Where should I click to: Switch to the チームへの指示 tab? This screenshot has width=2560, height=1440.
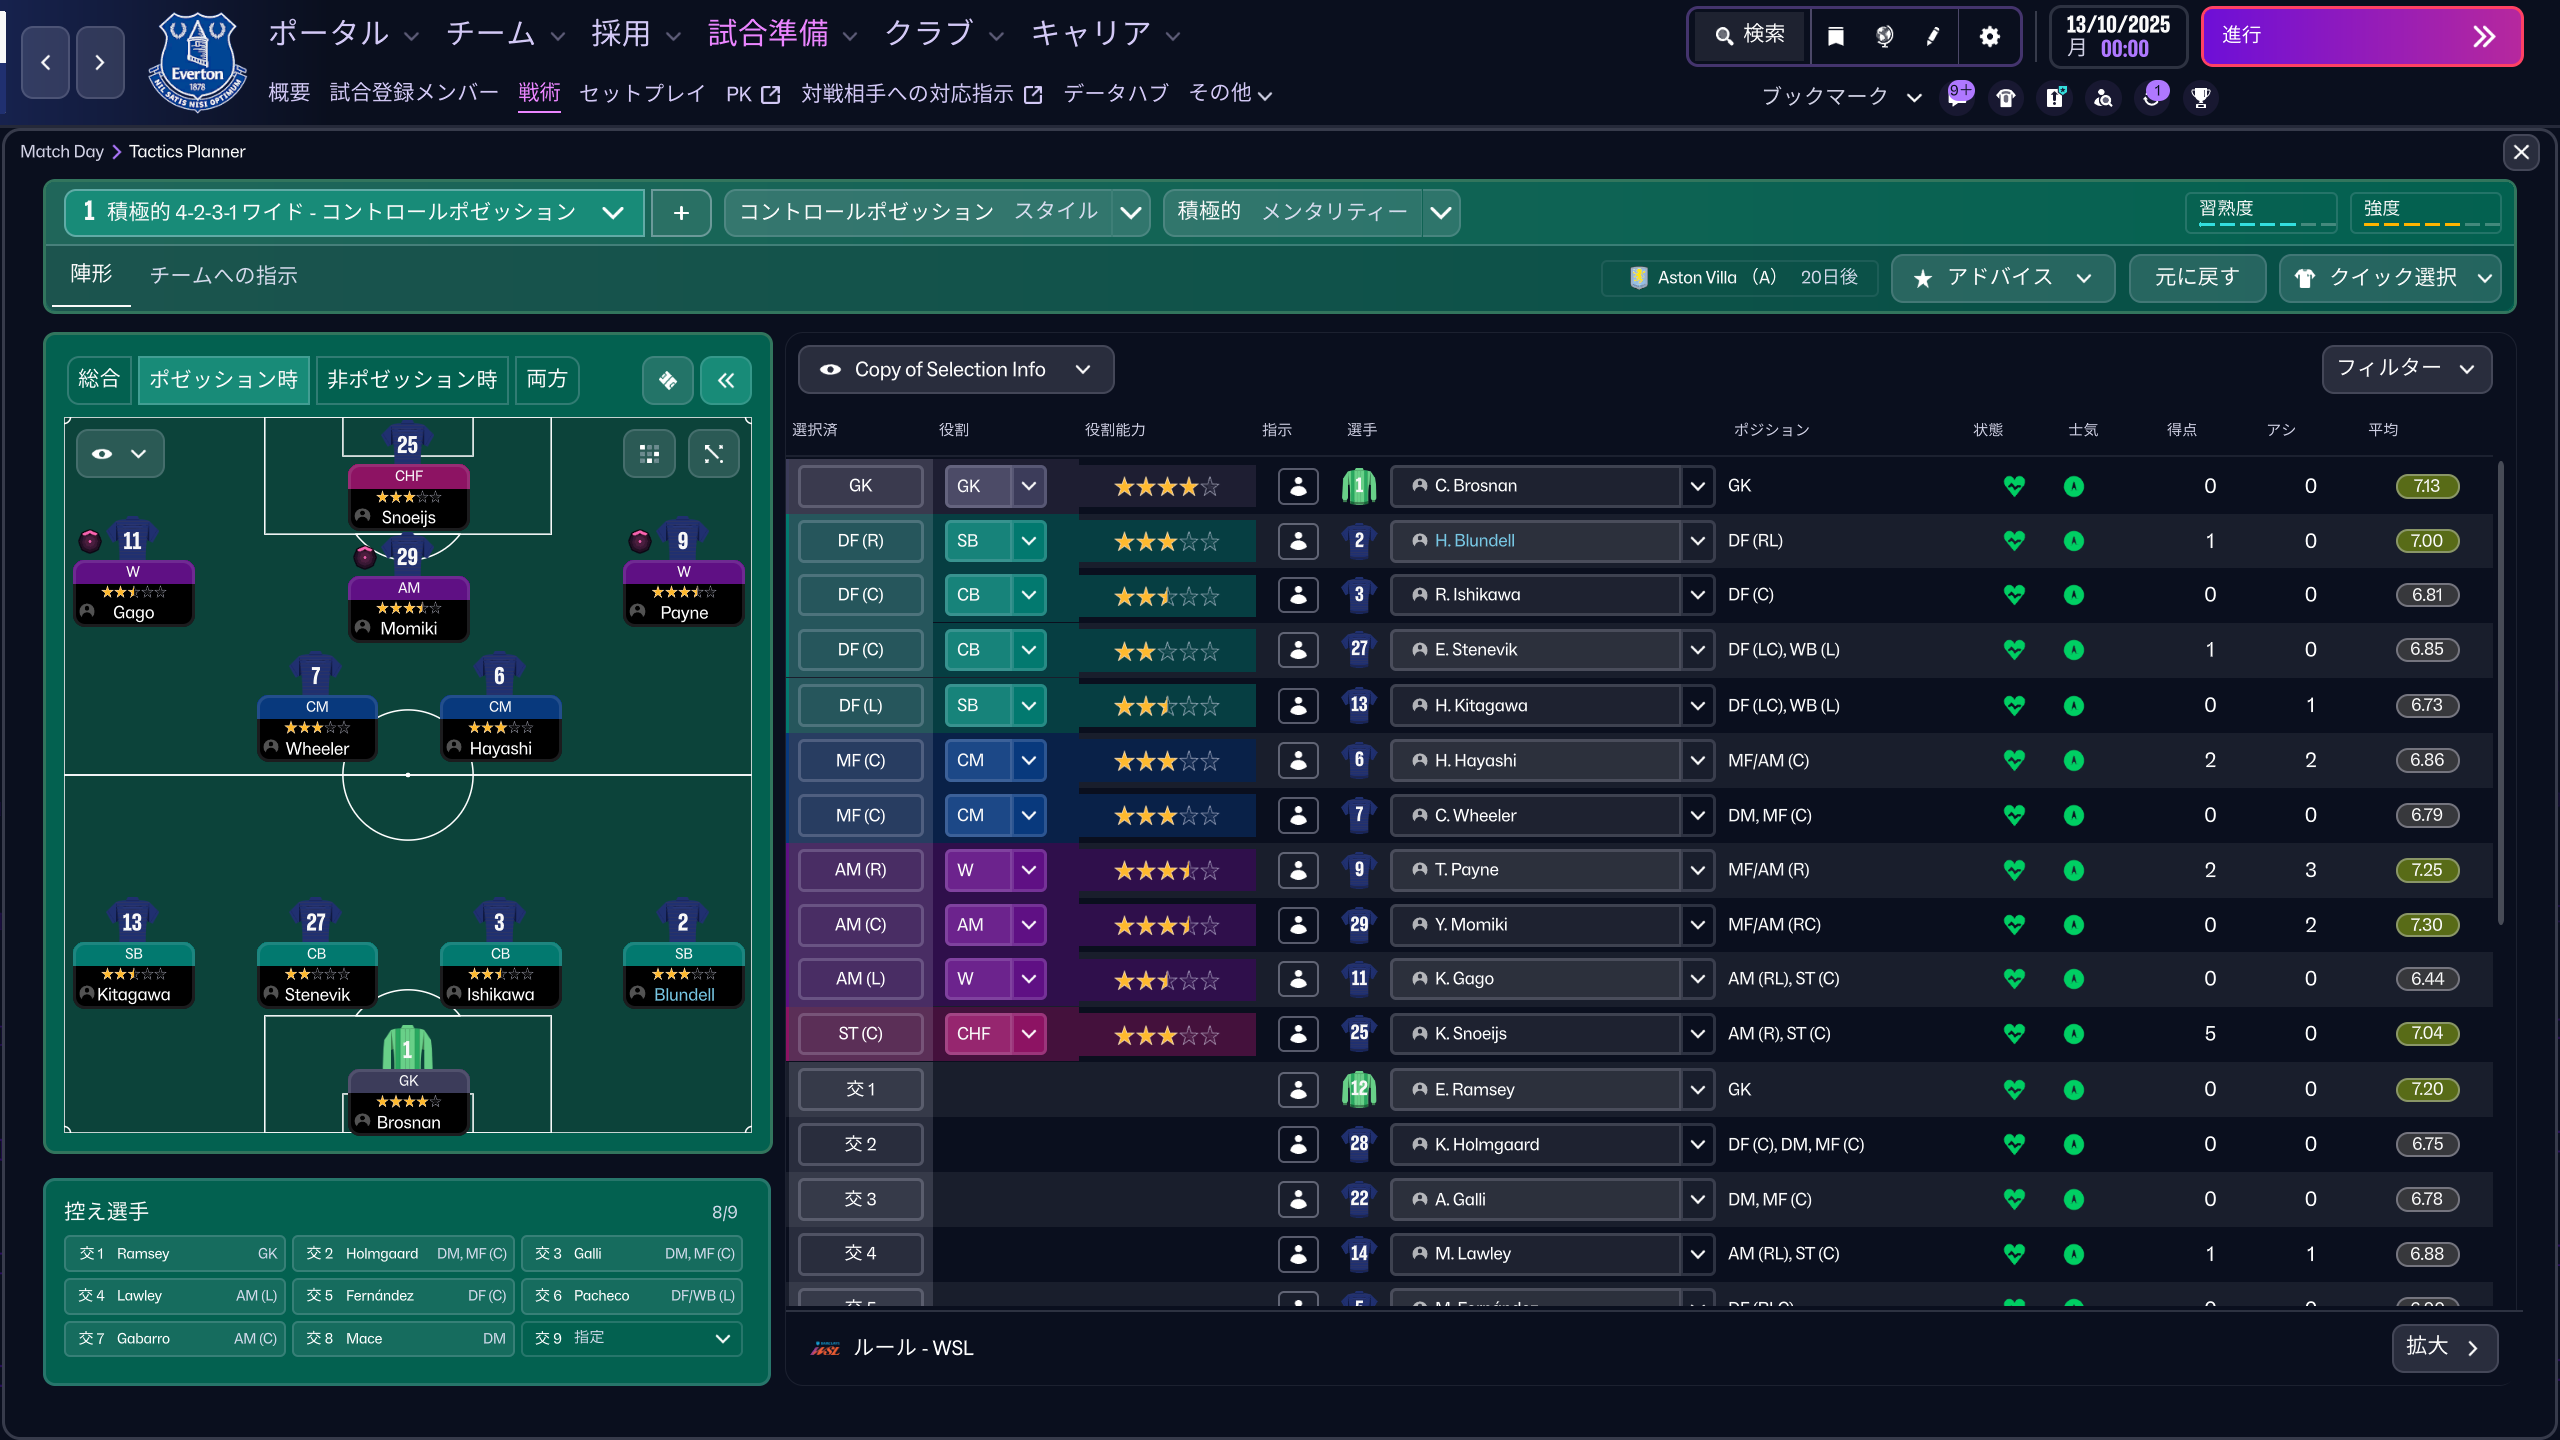pyautogui.click(x=223, y=276)
